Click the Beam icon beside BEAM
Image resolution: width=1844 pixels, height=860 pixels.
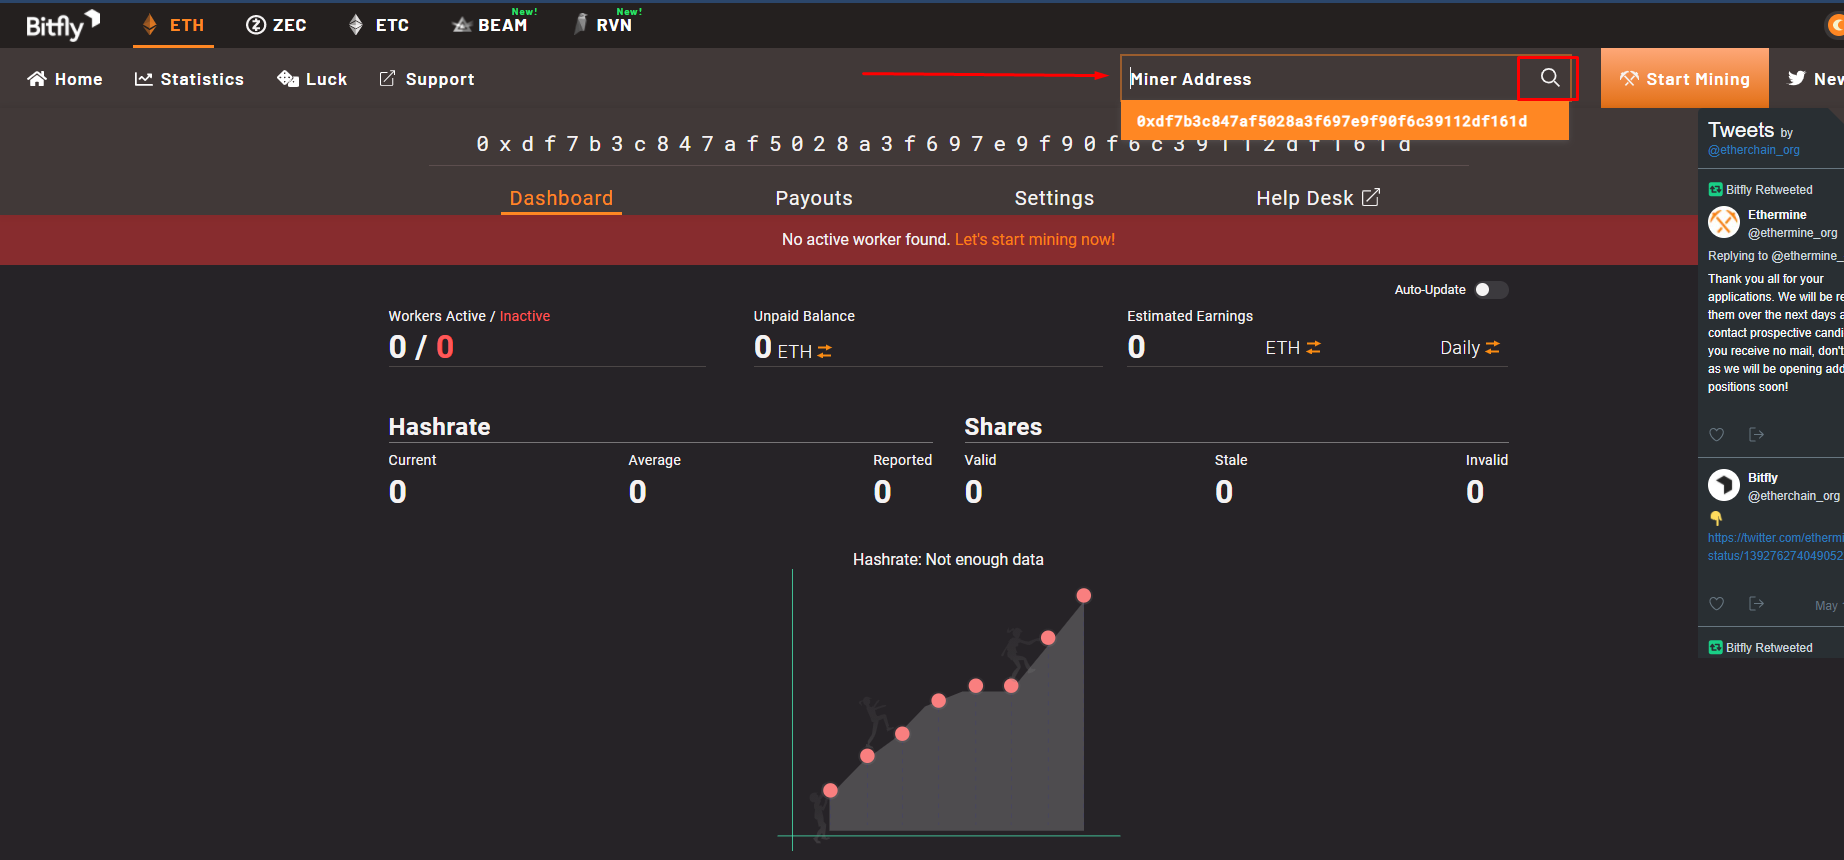[x=462, y=25]
